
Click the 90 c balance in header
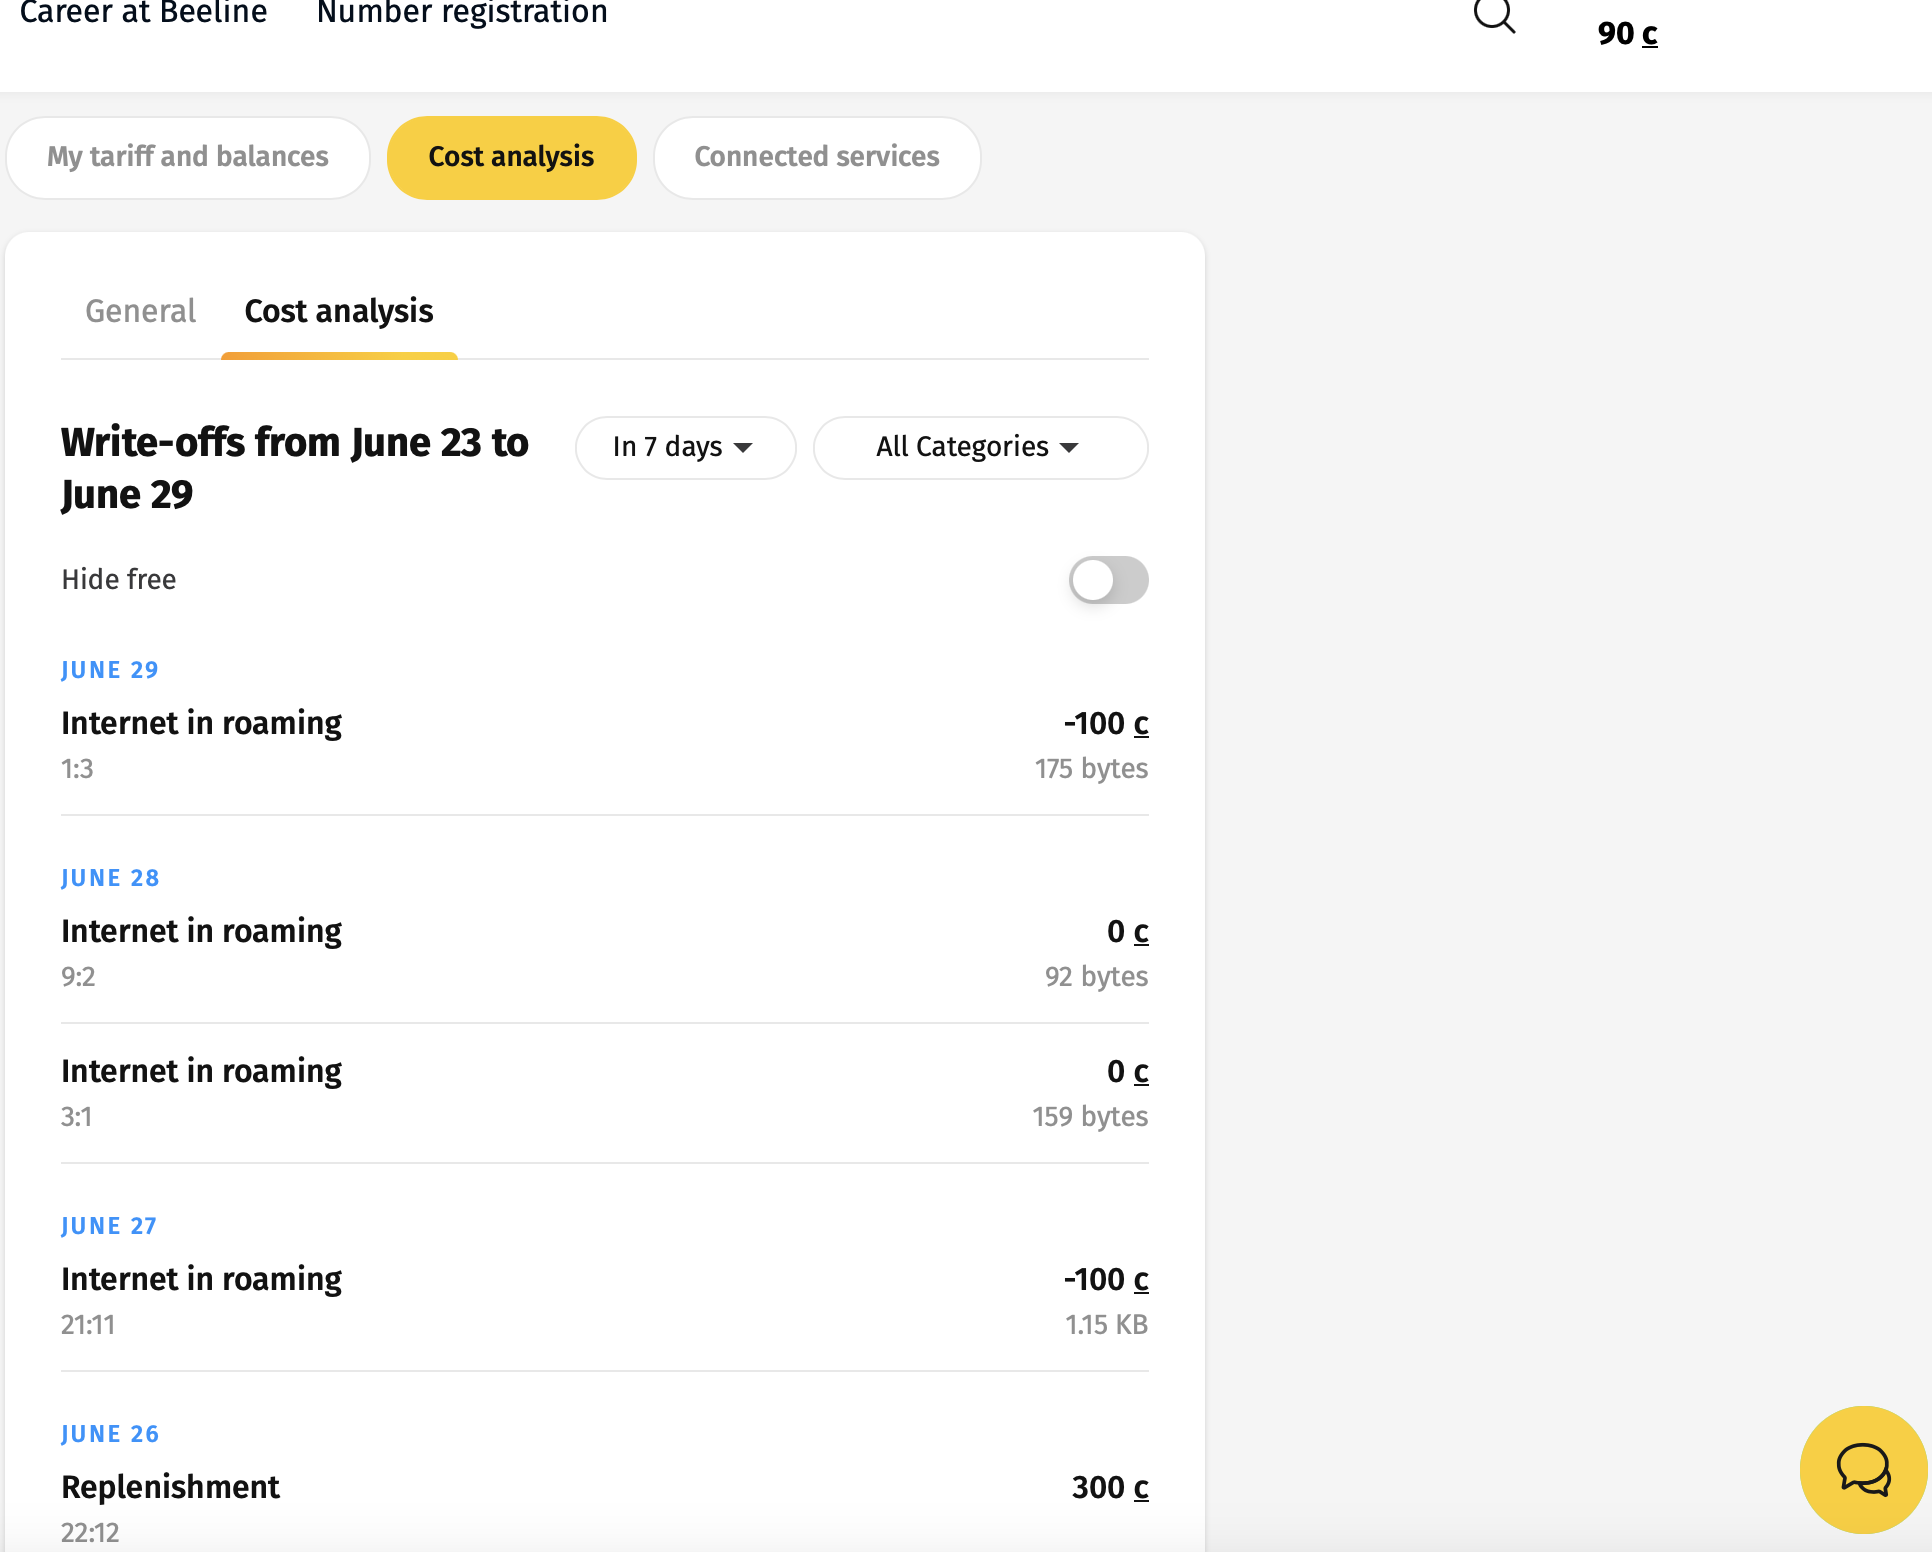[1627, 33]
